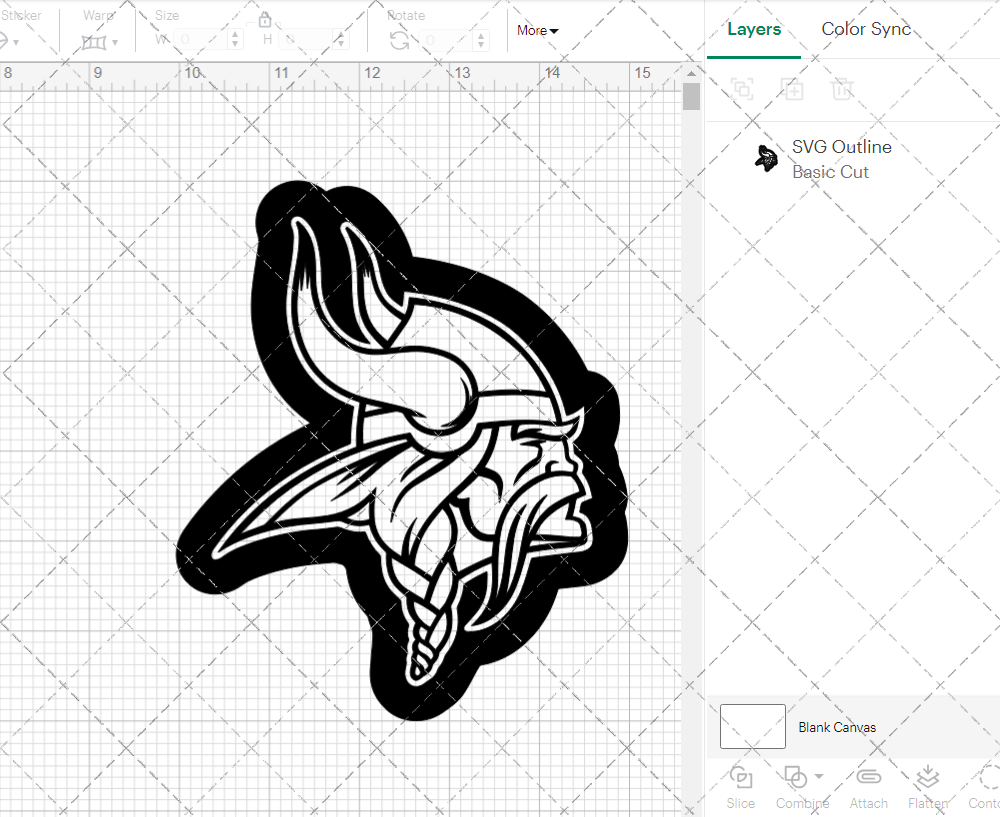Click the Blank Canvas color swatch

tap(752, 727)
